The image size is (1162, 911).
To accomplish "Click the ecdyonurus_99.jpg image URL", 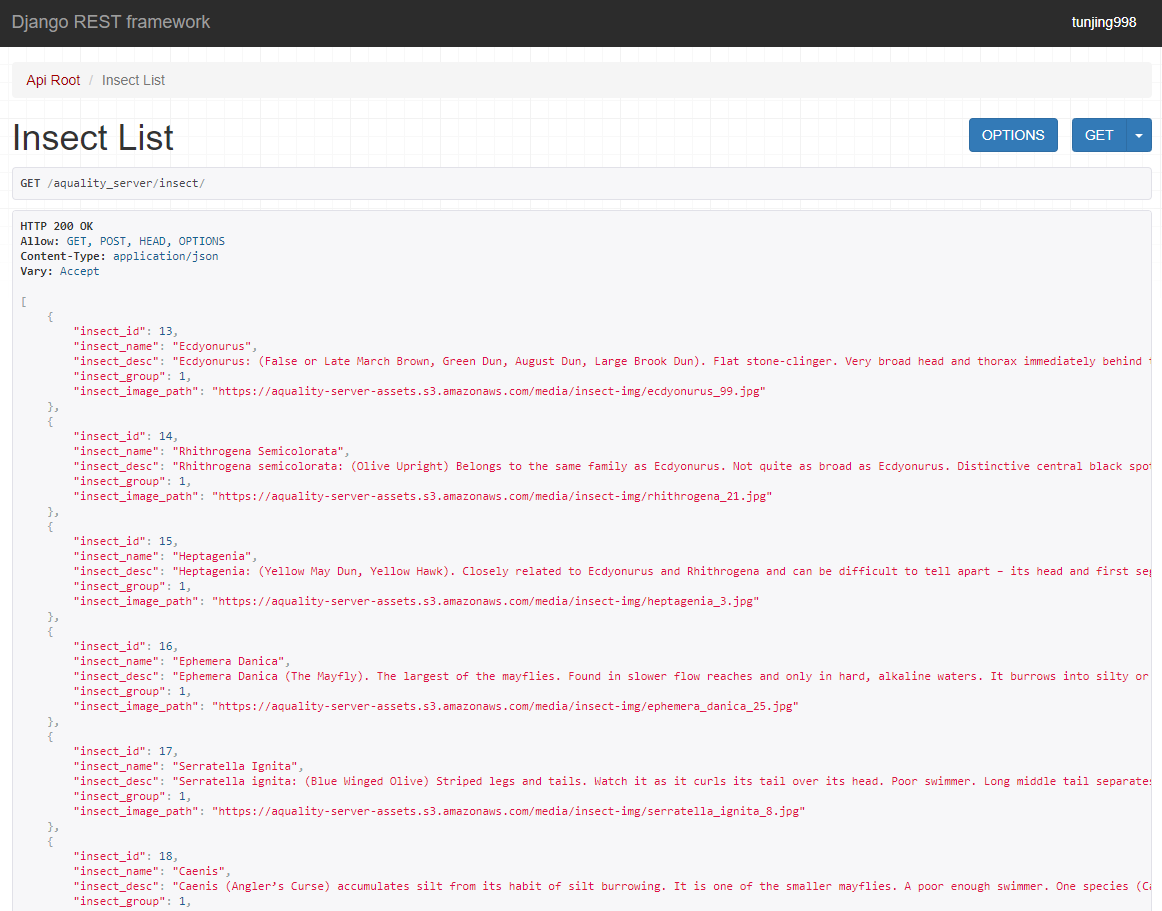I will (x=489, y=391).
